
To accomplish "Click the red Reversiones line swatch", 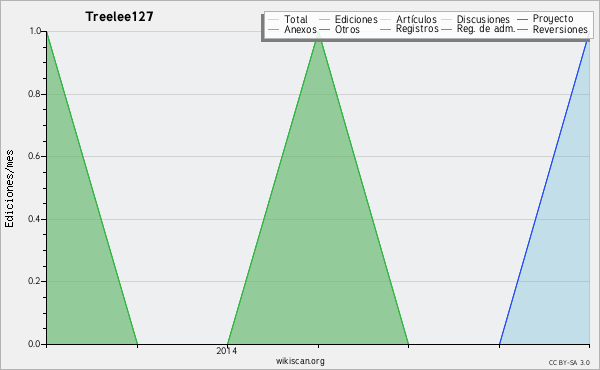I will [x=522, y=30].
